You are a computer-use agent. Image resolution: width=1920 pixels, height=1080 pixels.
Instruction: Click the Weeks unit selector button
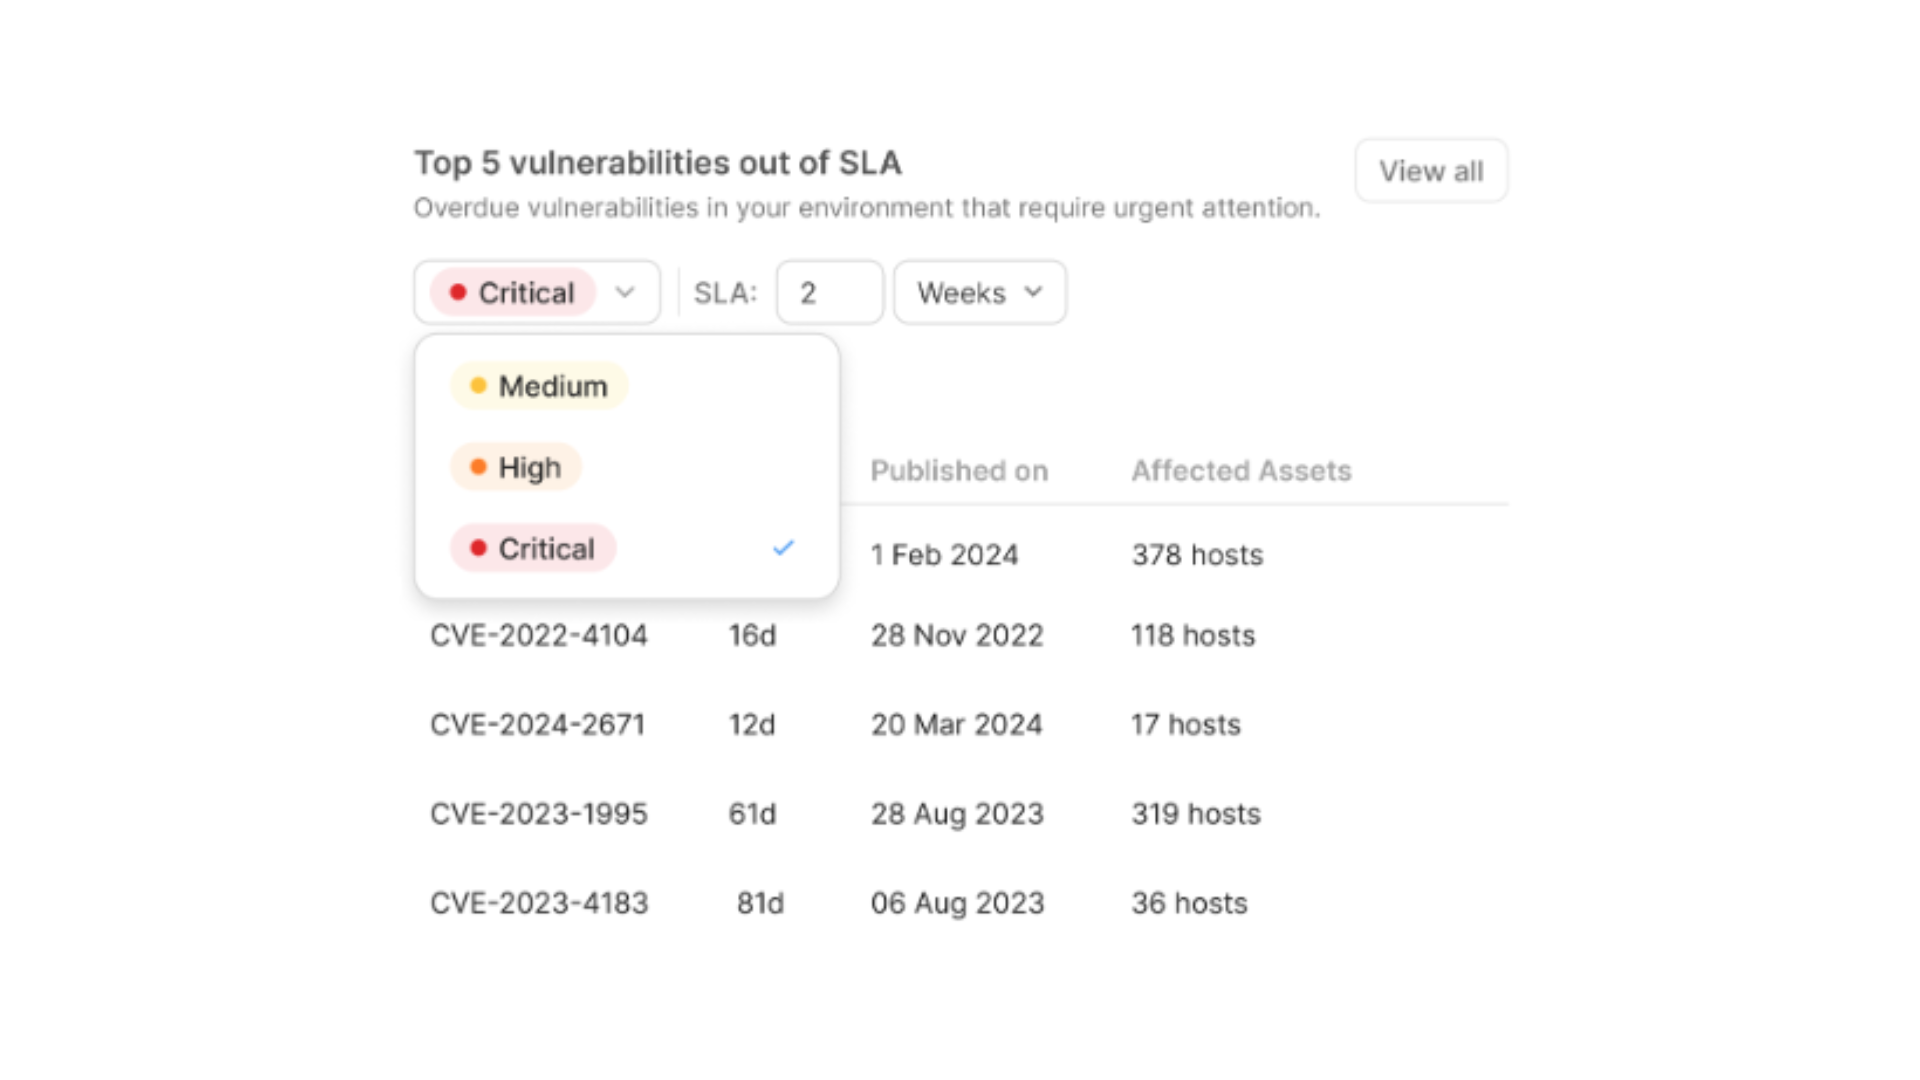pos(978,293)
